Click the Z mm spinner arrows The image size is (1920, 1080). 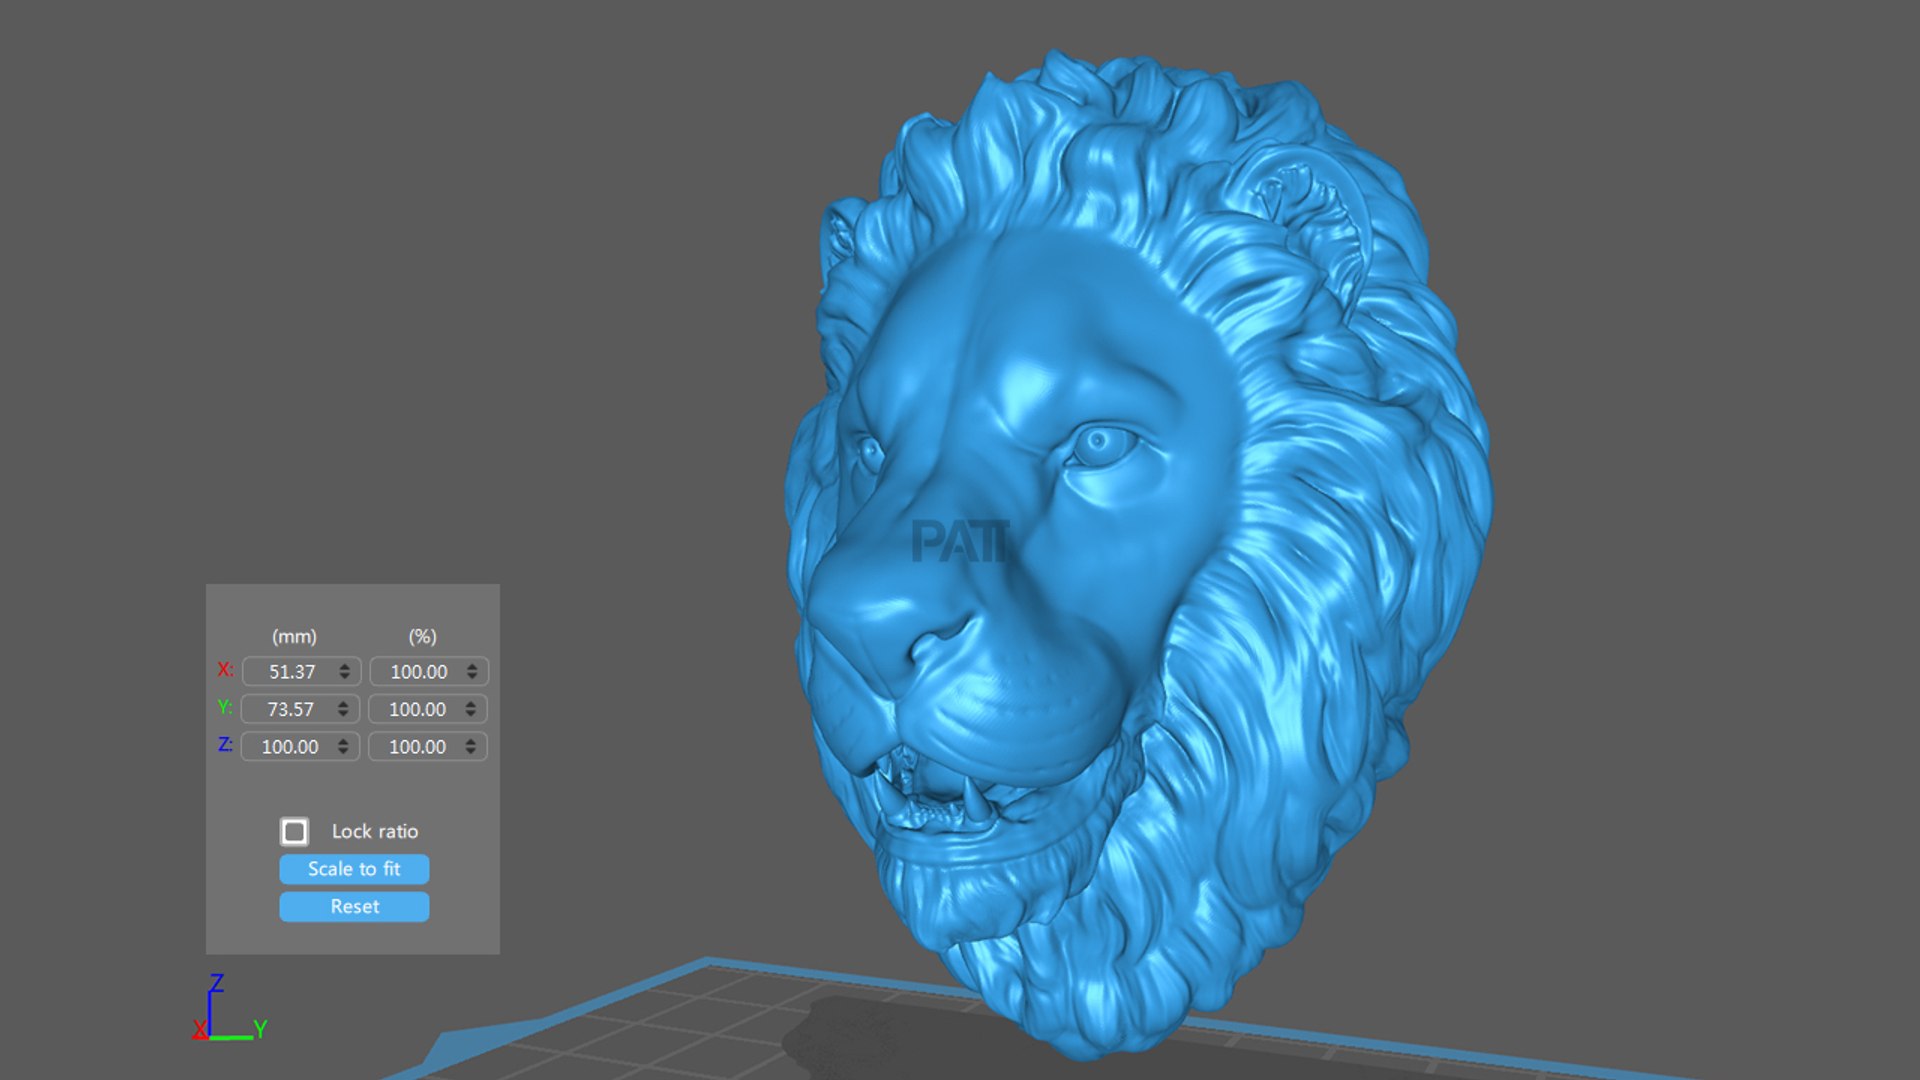(x=343, y=746)
